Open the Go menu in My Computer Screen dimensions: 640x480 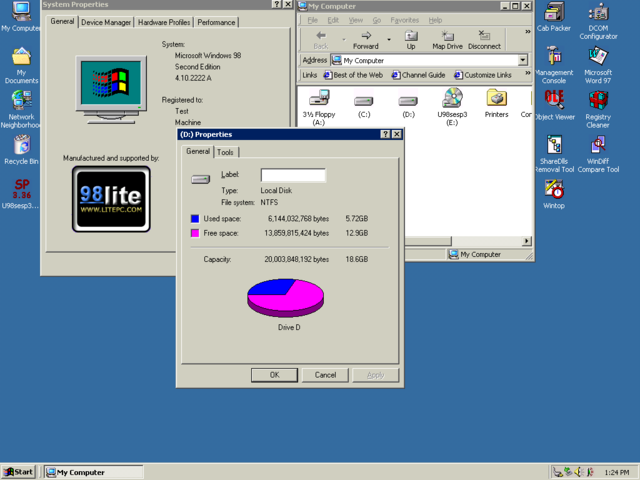click(x=376, y=20)
